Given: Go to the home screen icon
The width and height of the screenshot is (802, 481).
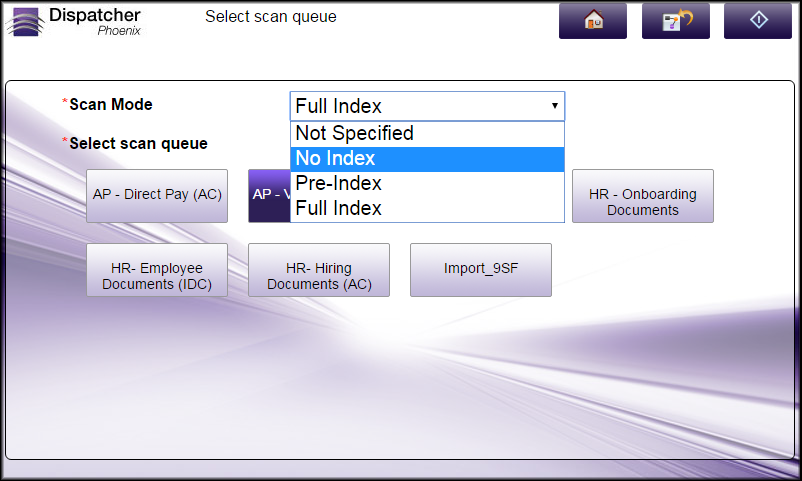Looking at the screenshot, I should tap(593, 21).
